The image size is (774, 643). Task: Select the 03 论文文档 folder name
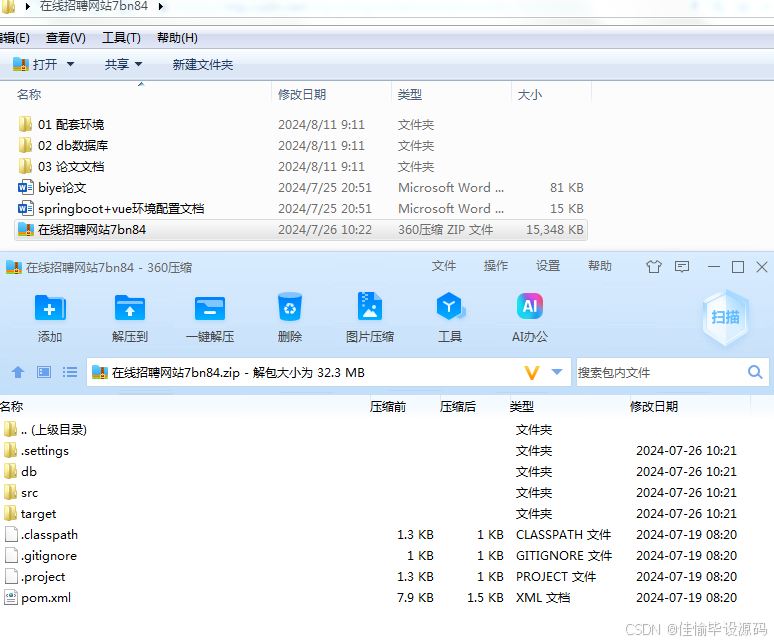pyautogui.click(x=71, y=166)
